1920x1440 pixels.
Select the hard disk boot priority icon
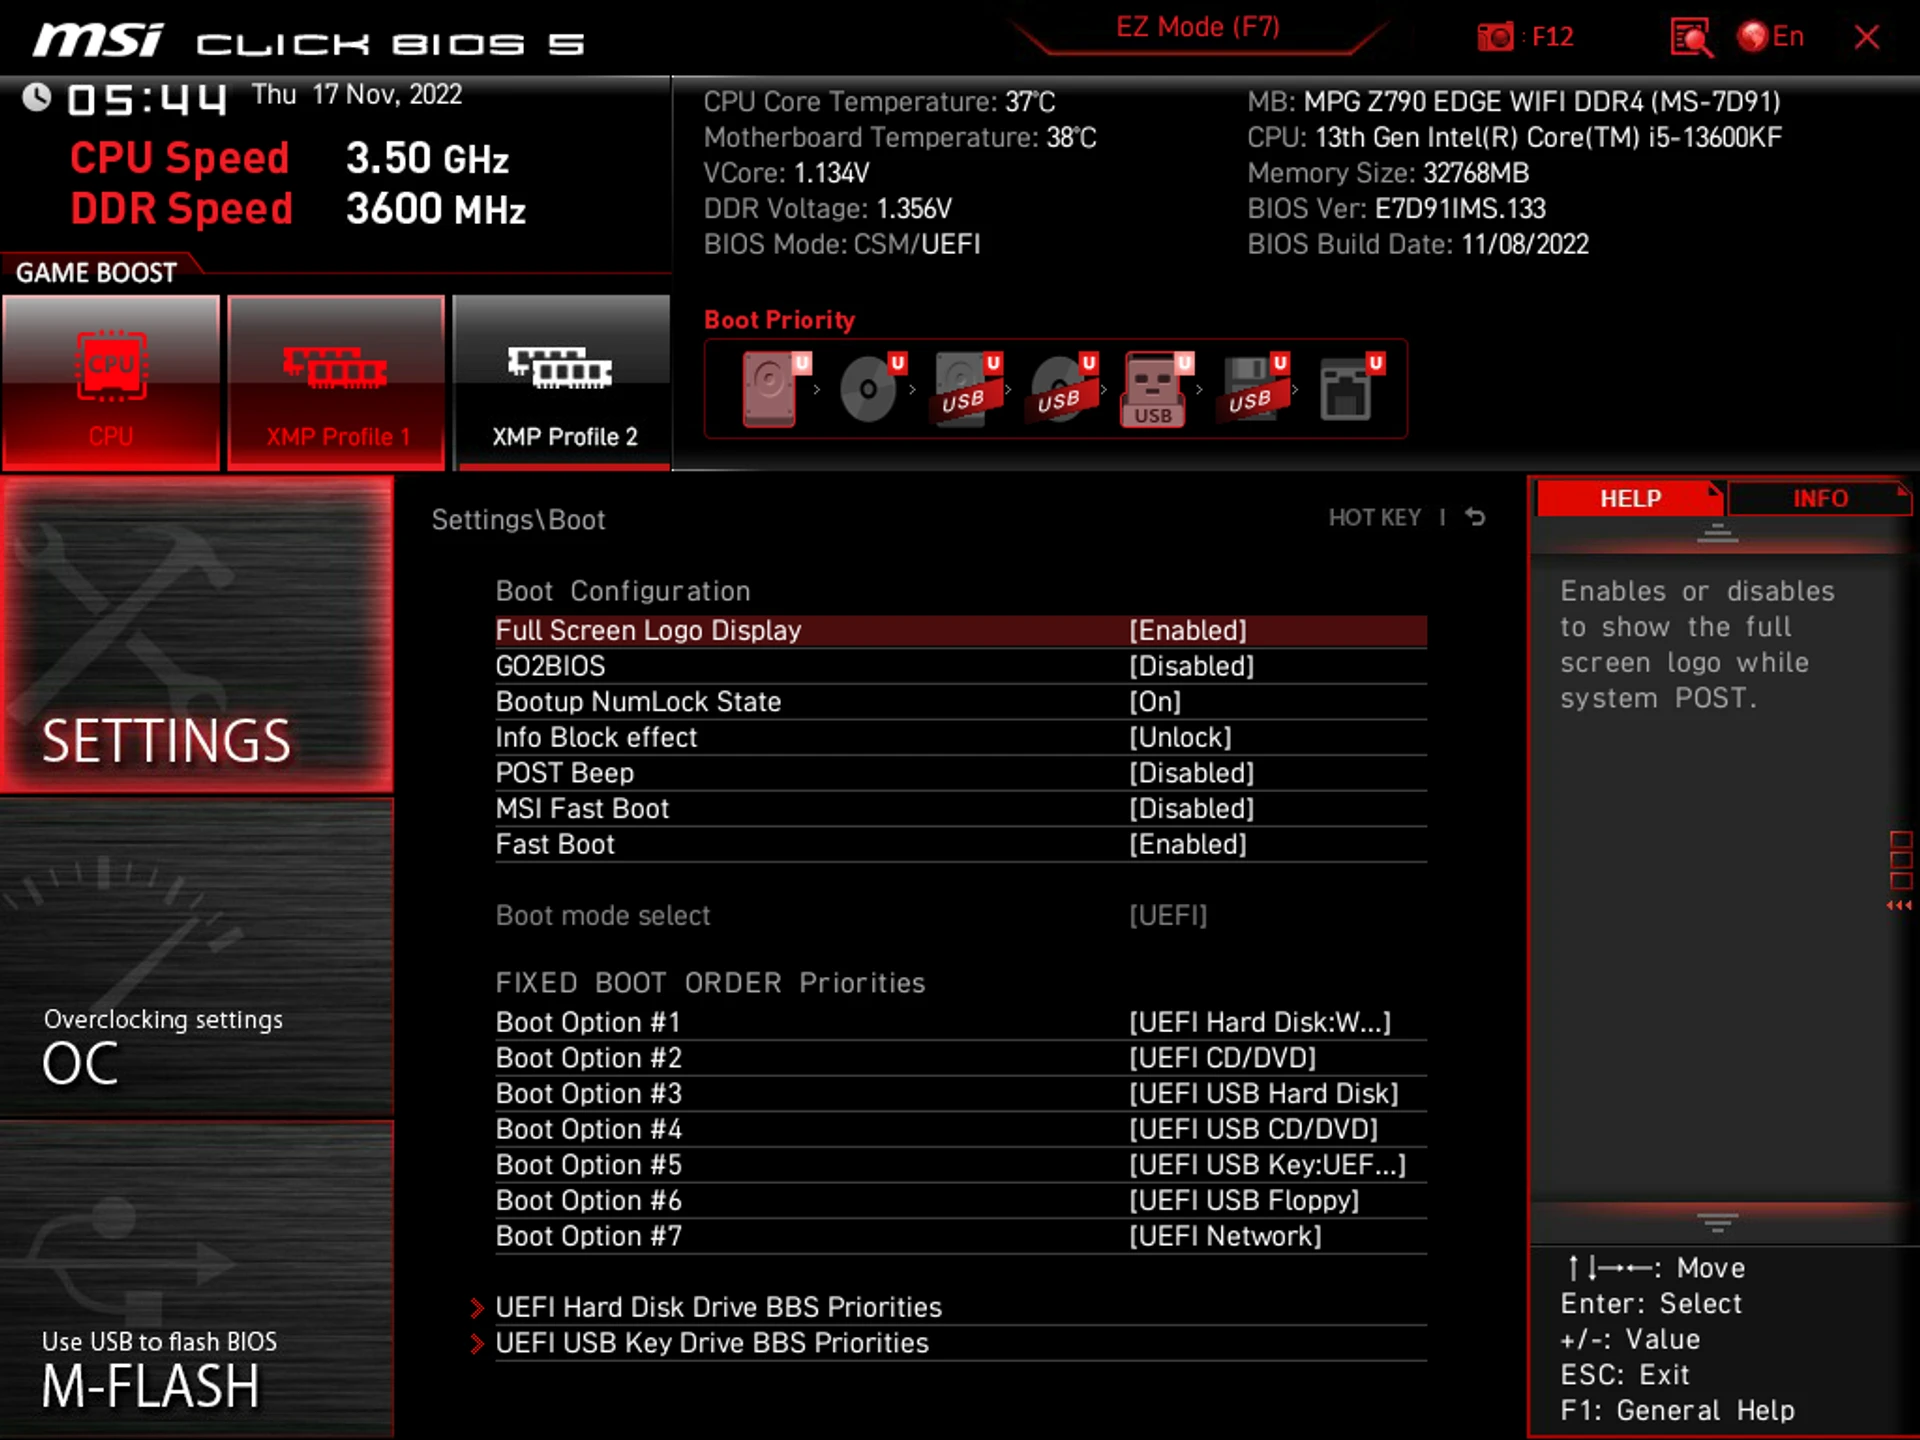tap(776, 389)
